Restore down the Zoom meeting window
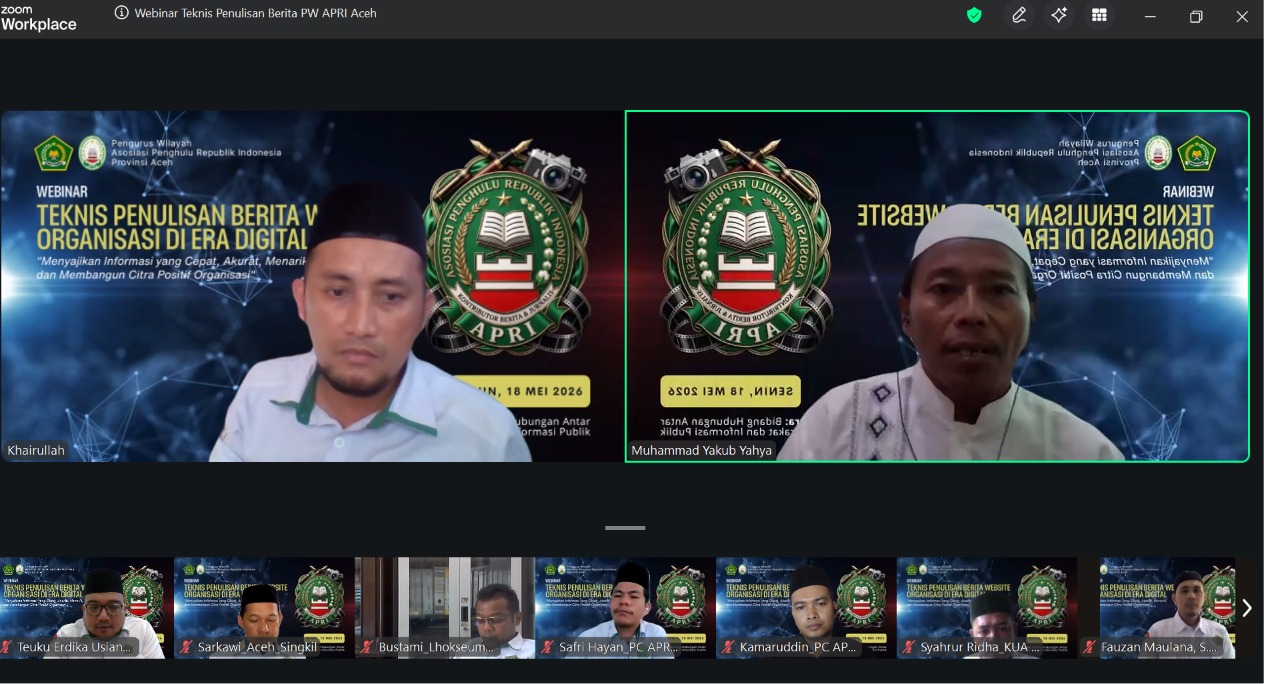 [x=1196, y=16]
